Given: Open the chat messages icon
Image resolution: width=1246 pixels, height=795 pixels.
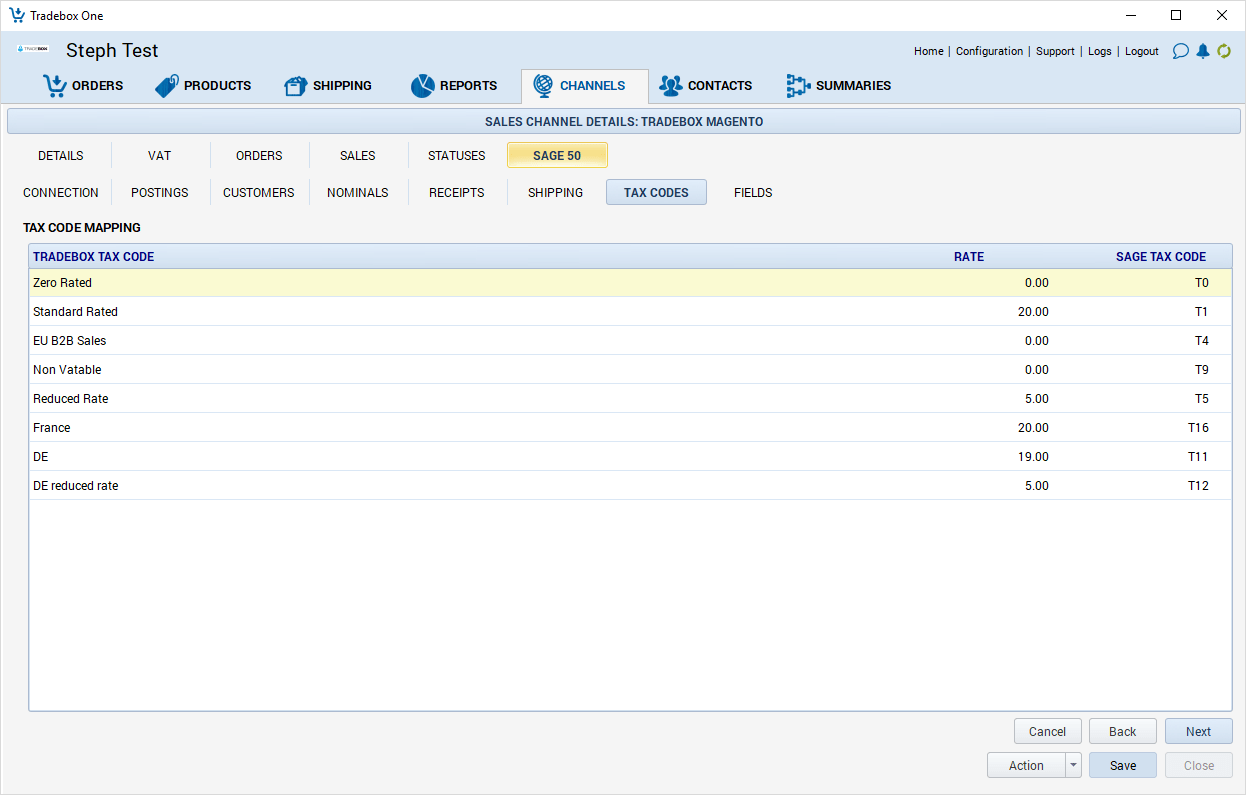Looking at the screenshot, I should point(1181,51).
